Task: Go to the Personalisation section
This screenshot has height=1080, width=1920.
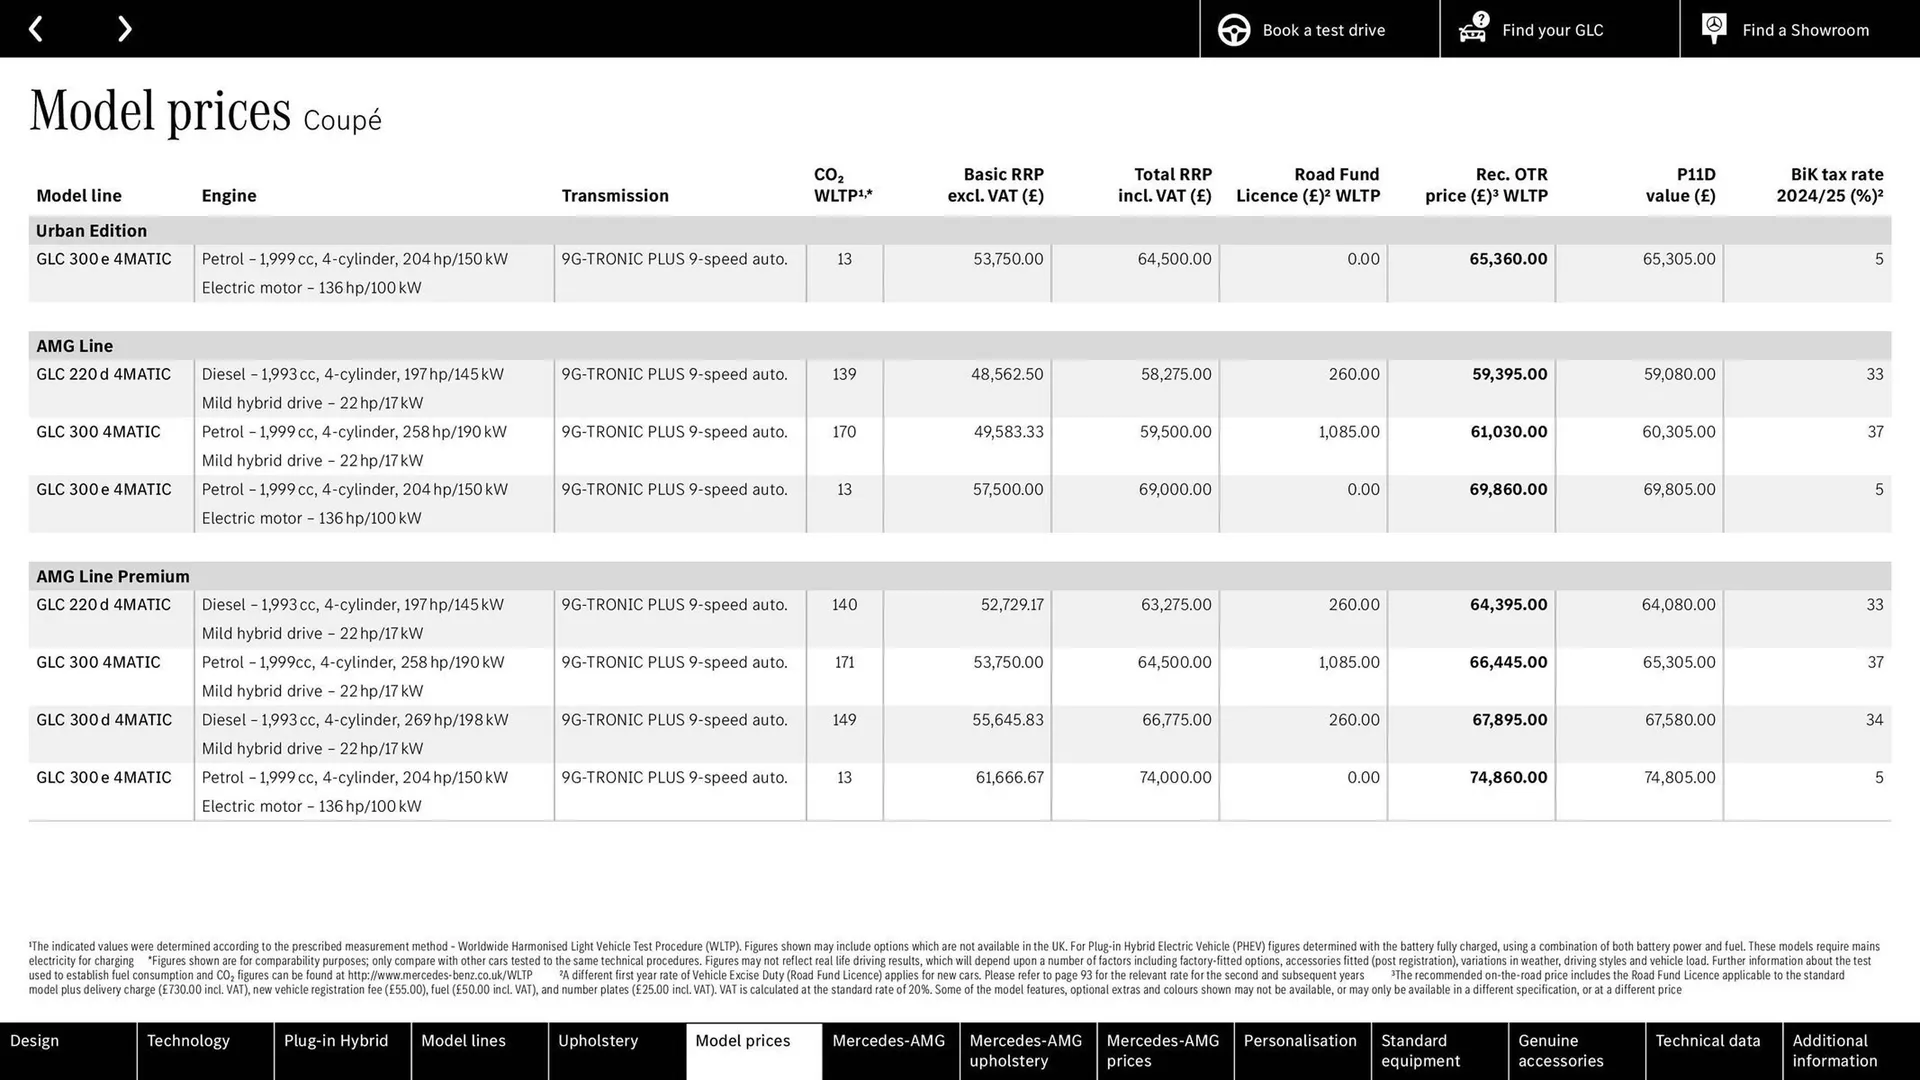Action: 1301,1040
